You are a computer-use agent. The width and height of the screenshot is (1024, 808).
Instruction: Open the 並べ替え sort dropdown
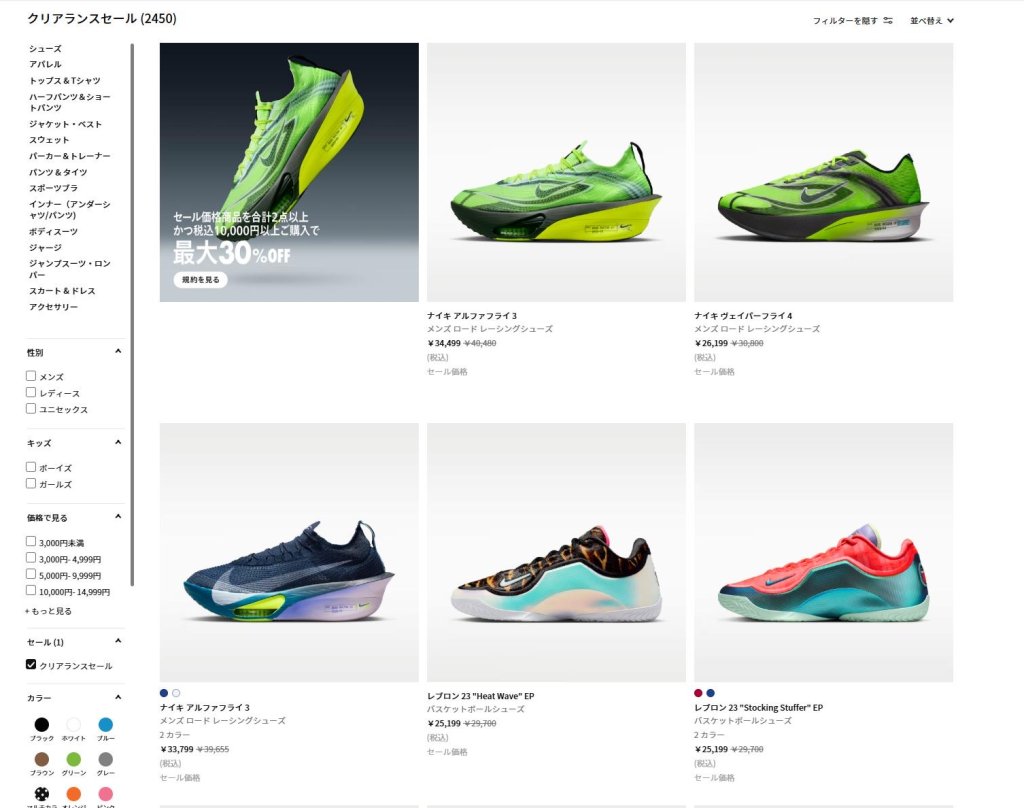931,20
